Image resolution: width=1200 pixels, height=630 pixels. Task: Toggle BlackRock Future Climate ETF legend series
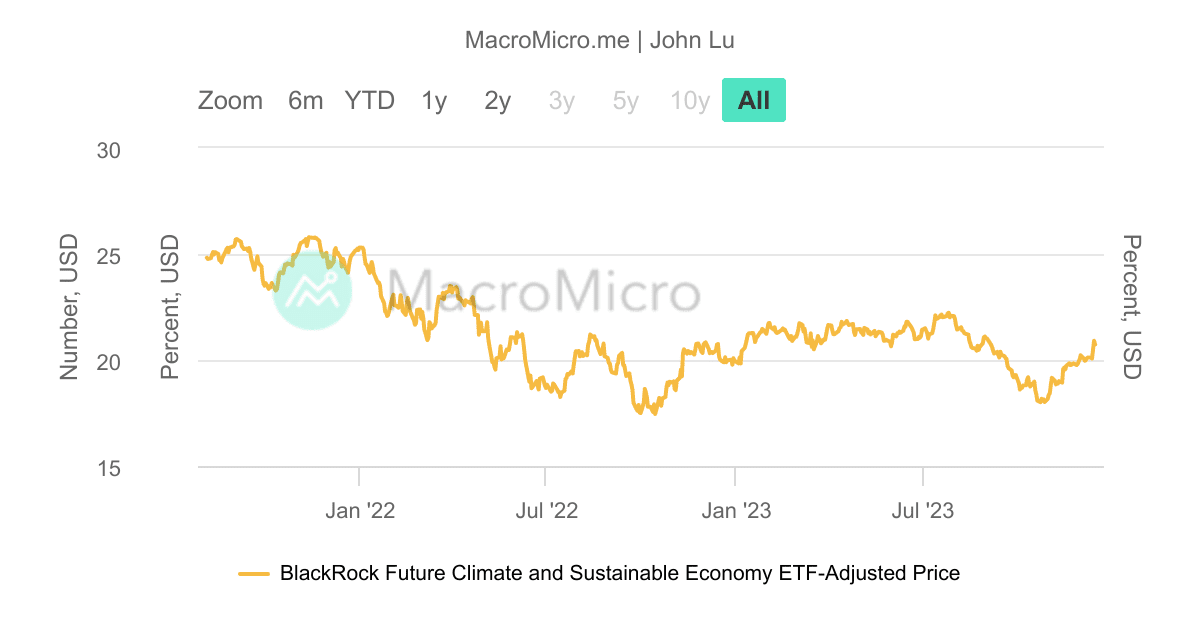[620, 574]
